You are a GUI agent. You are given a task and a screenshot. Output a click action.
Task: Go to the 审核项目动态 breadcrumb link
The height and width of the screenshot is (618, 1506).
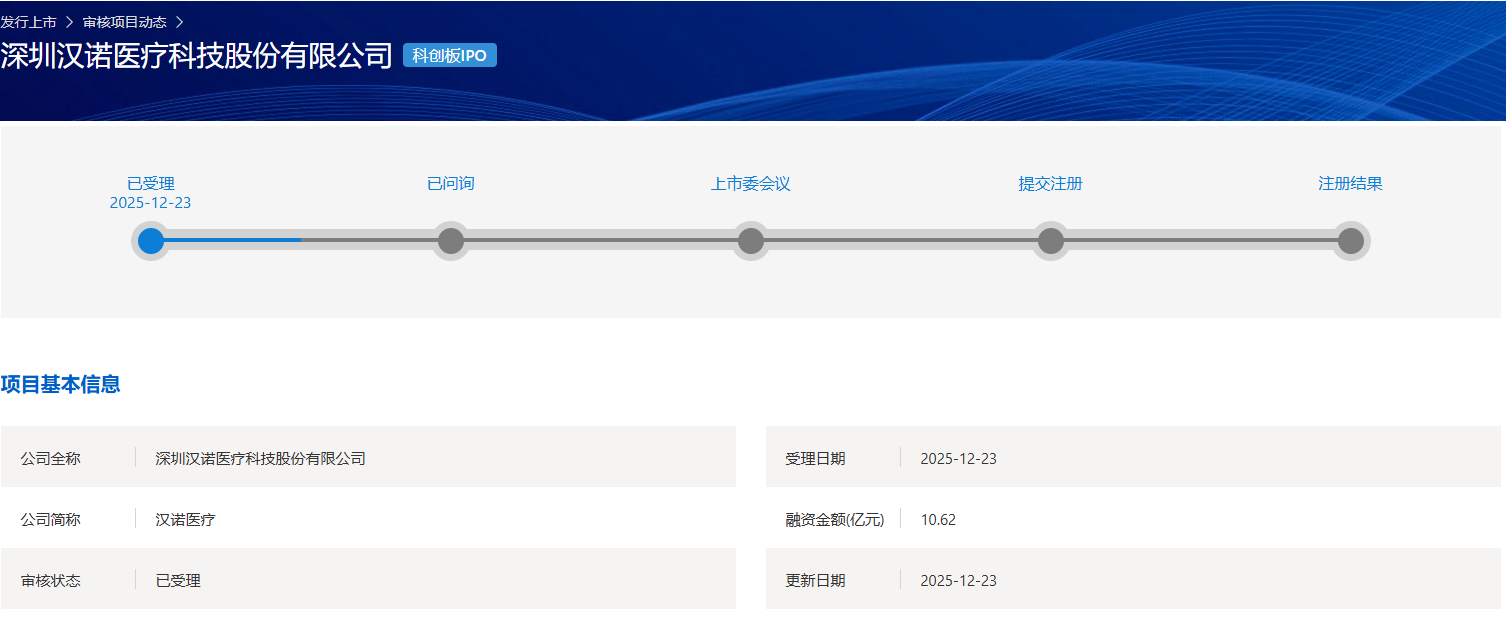[x=125, y=22]
